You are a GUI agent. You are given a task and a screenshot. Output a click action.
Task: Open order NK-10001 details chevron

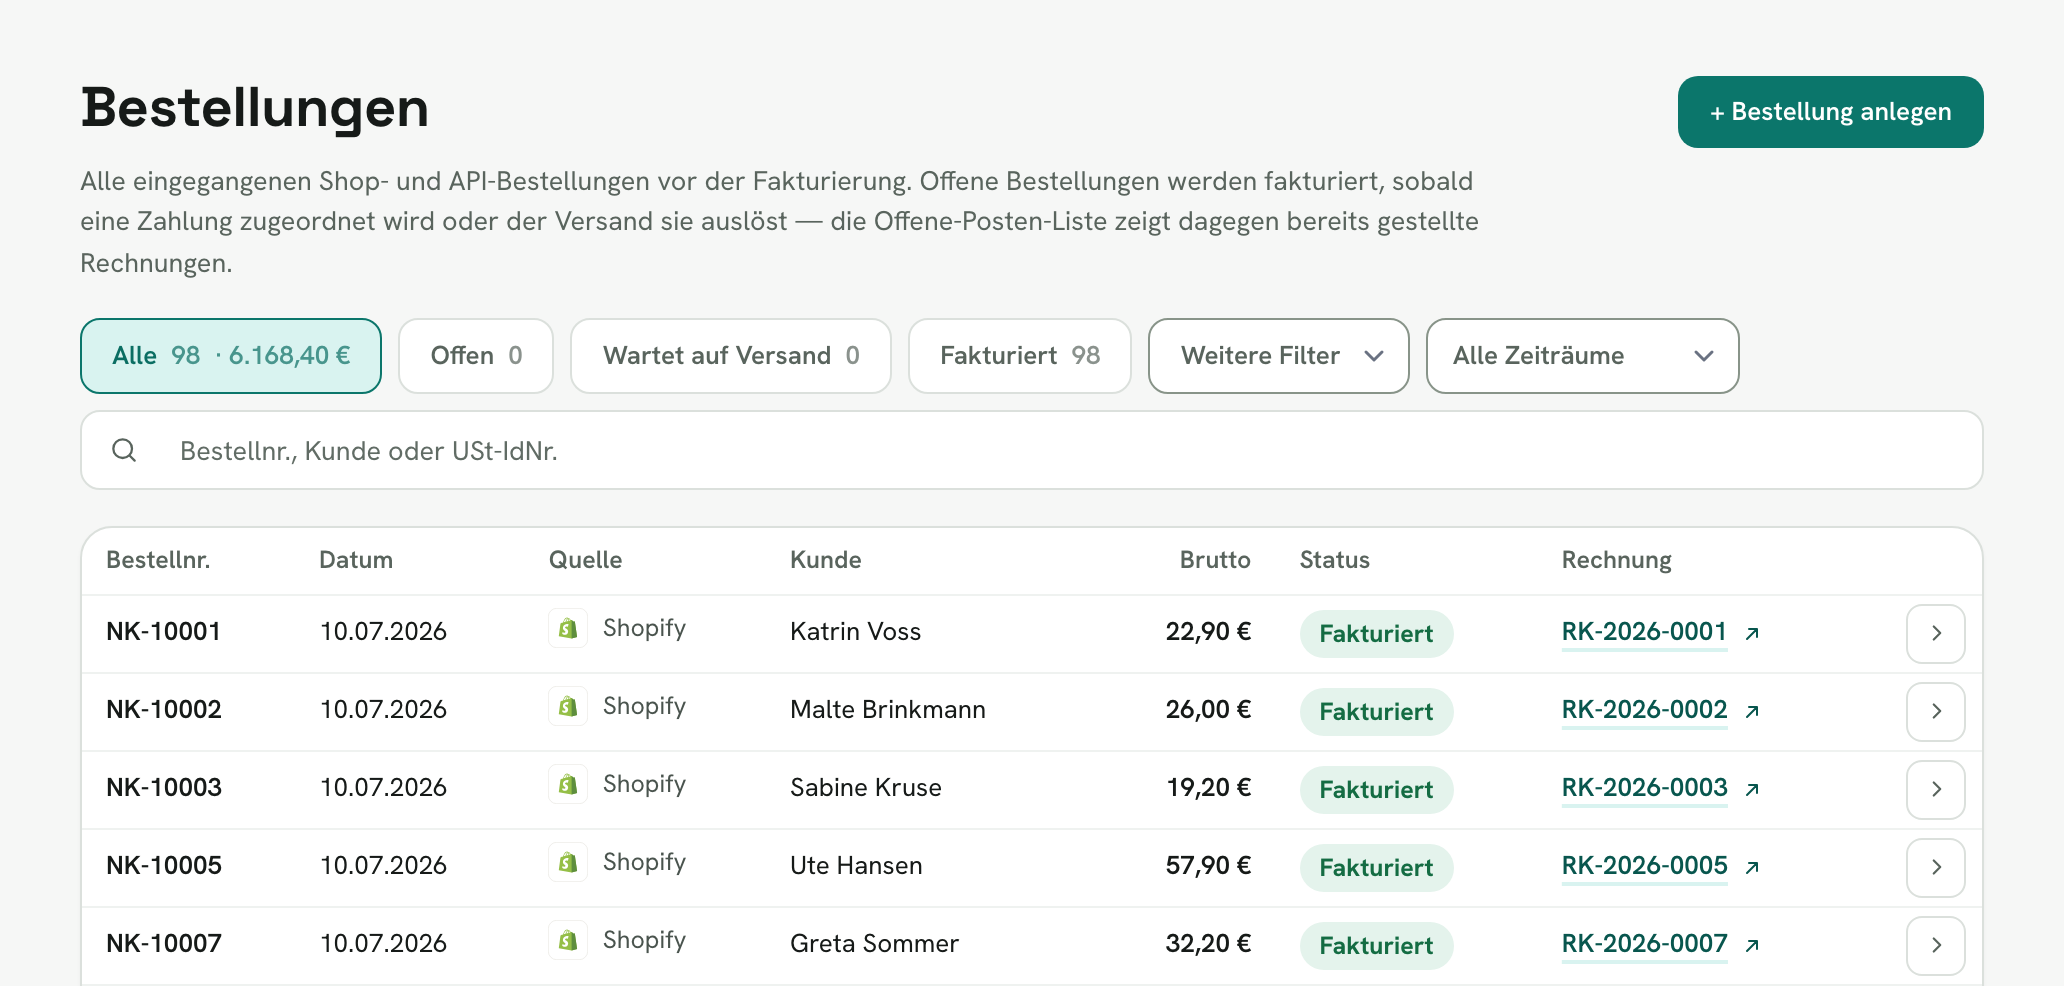pyautogui.click(x=1936, y=633)
